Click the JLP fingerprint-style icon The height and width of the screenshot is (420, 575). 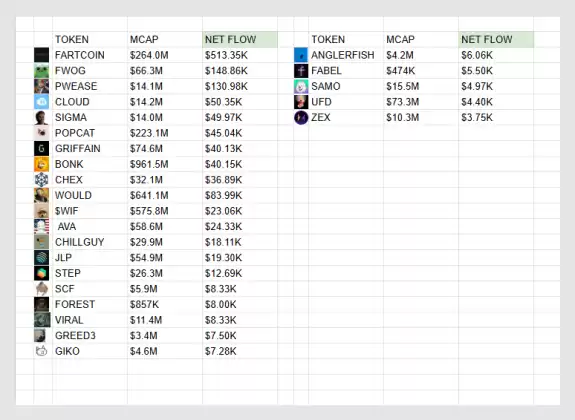coord(41,258)
